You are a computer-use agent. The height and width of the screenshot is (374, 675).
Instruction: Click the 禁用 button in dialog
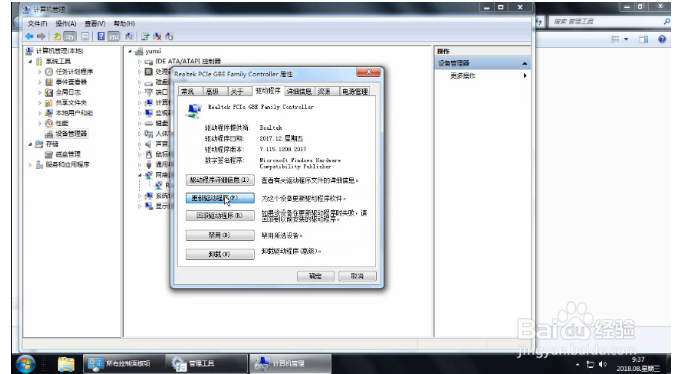tap(220, 235)
